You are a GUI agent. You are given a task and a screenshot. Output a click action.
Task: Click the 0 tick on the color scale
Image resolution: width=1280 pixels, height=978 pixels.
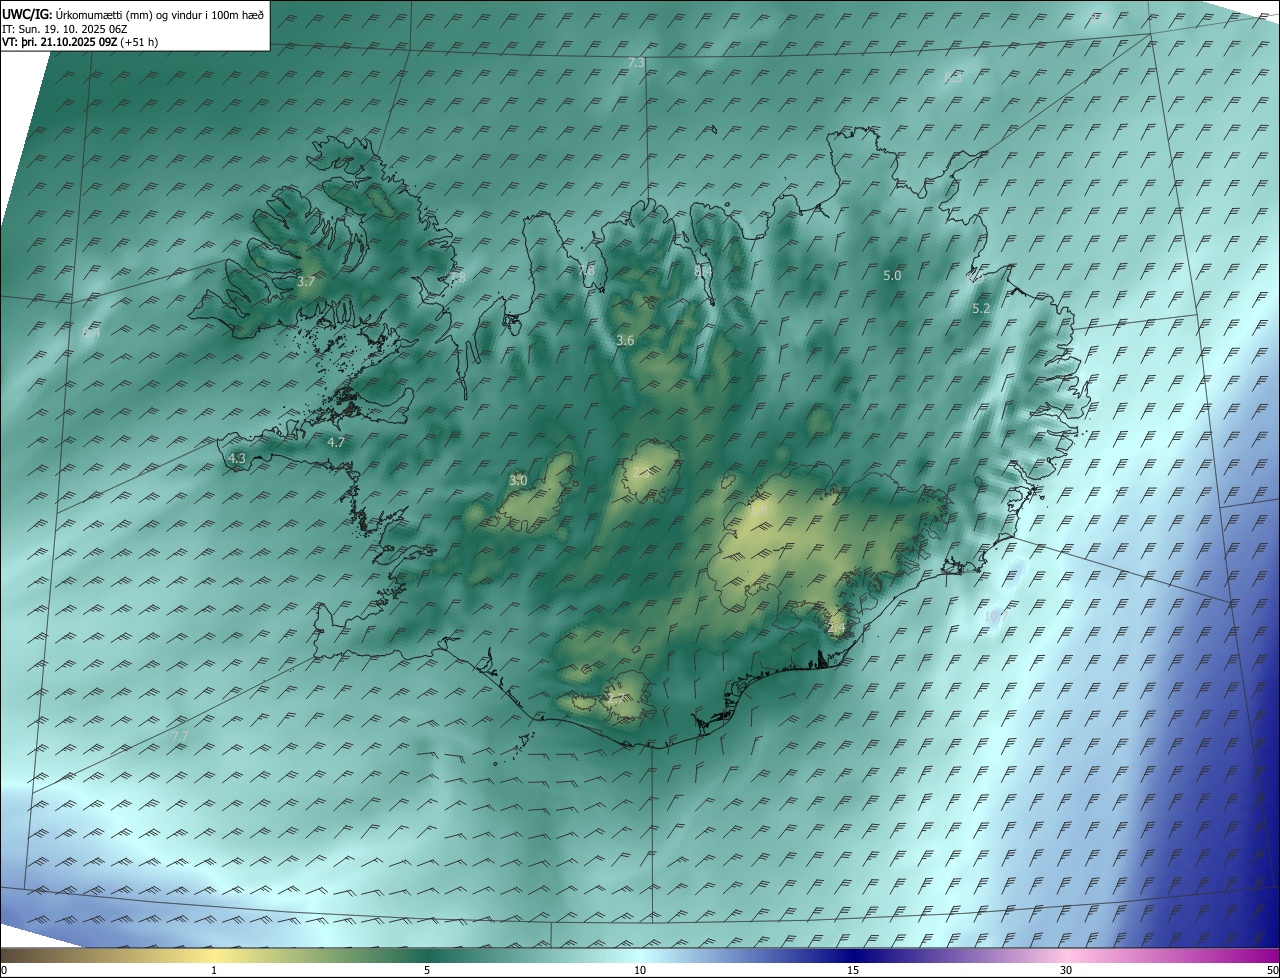[x=4, y=970]
